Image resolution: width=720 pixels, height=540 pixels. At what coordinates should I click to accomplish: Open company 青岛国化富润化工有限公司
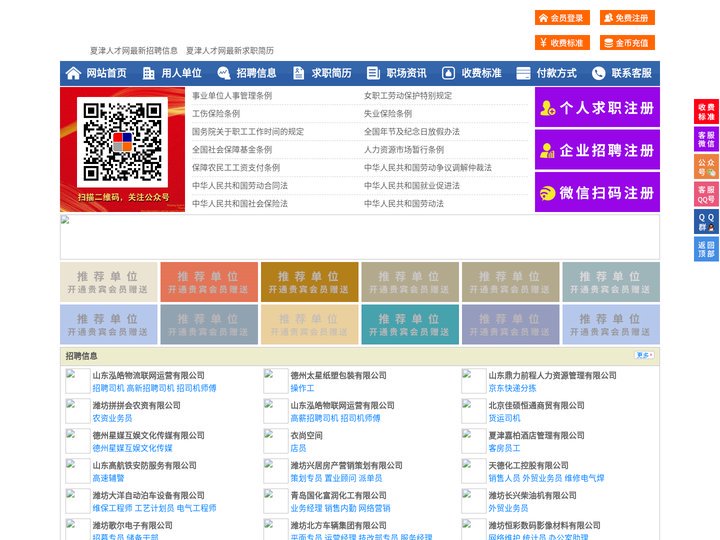[x=338, y=495]
